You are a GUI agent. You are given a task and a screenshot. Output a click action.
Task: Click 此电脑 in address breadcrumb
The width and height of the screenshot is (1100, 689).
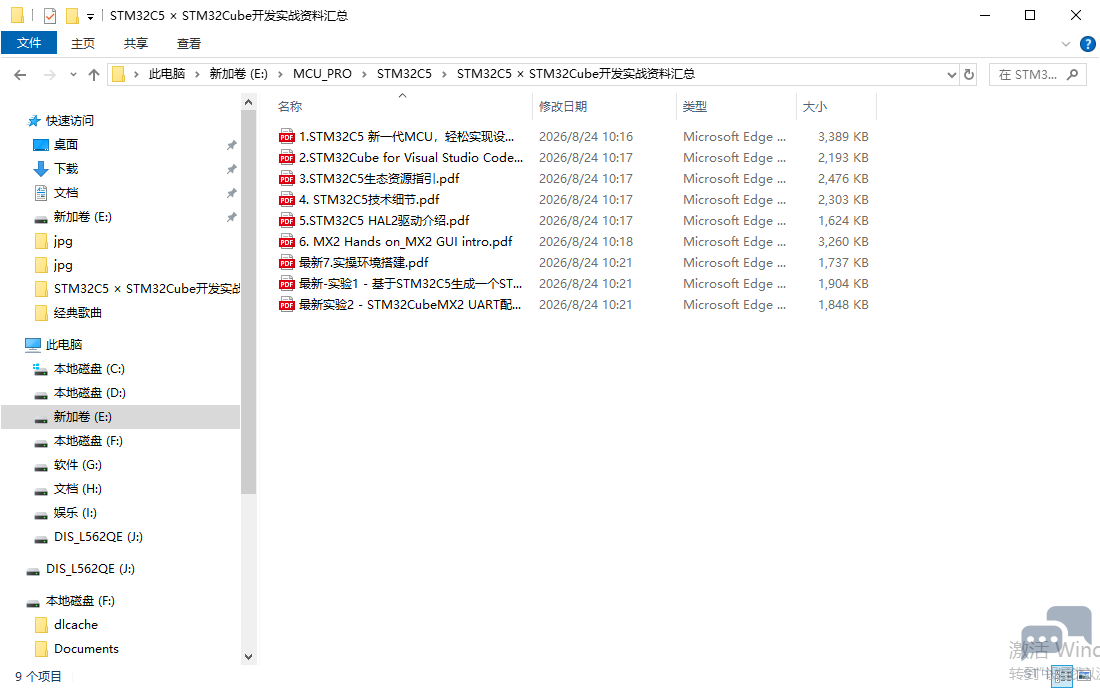(167, 74)
